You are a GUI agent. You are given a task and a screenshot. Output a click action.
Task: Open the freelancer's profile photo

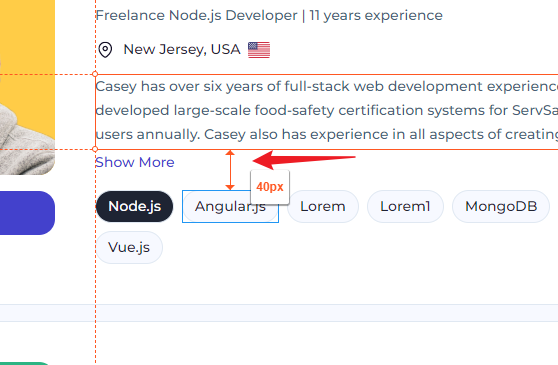[27, 87]
